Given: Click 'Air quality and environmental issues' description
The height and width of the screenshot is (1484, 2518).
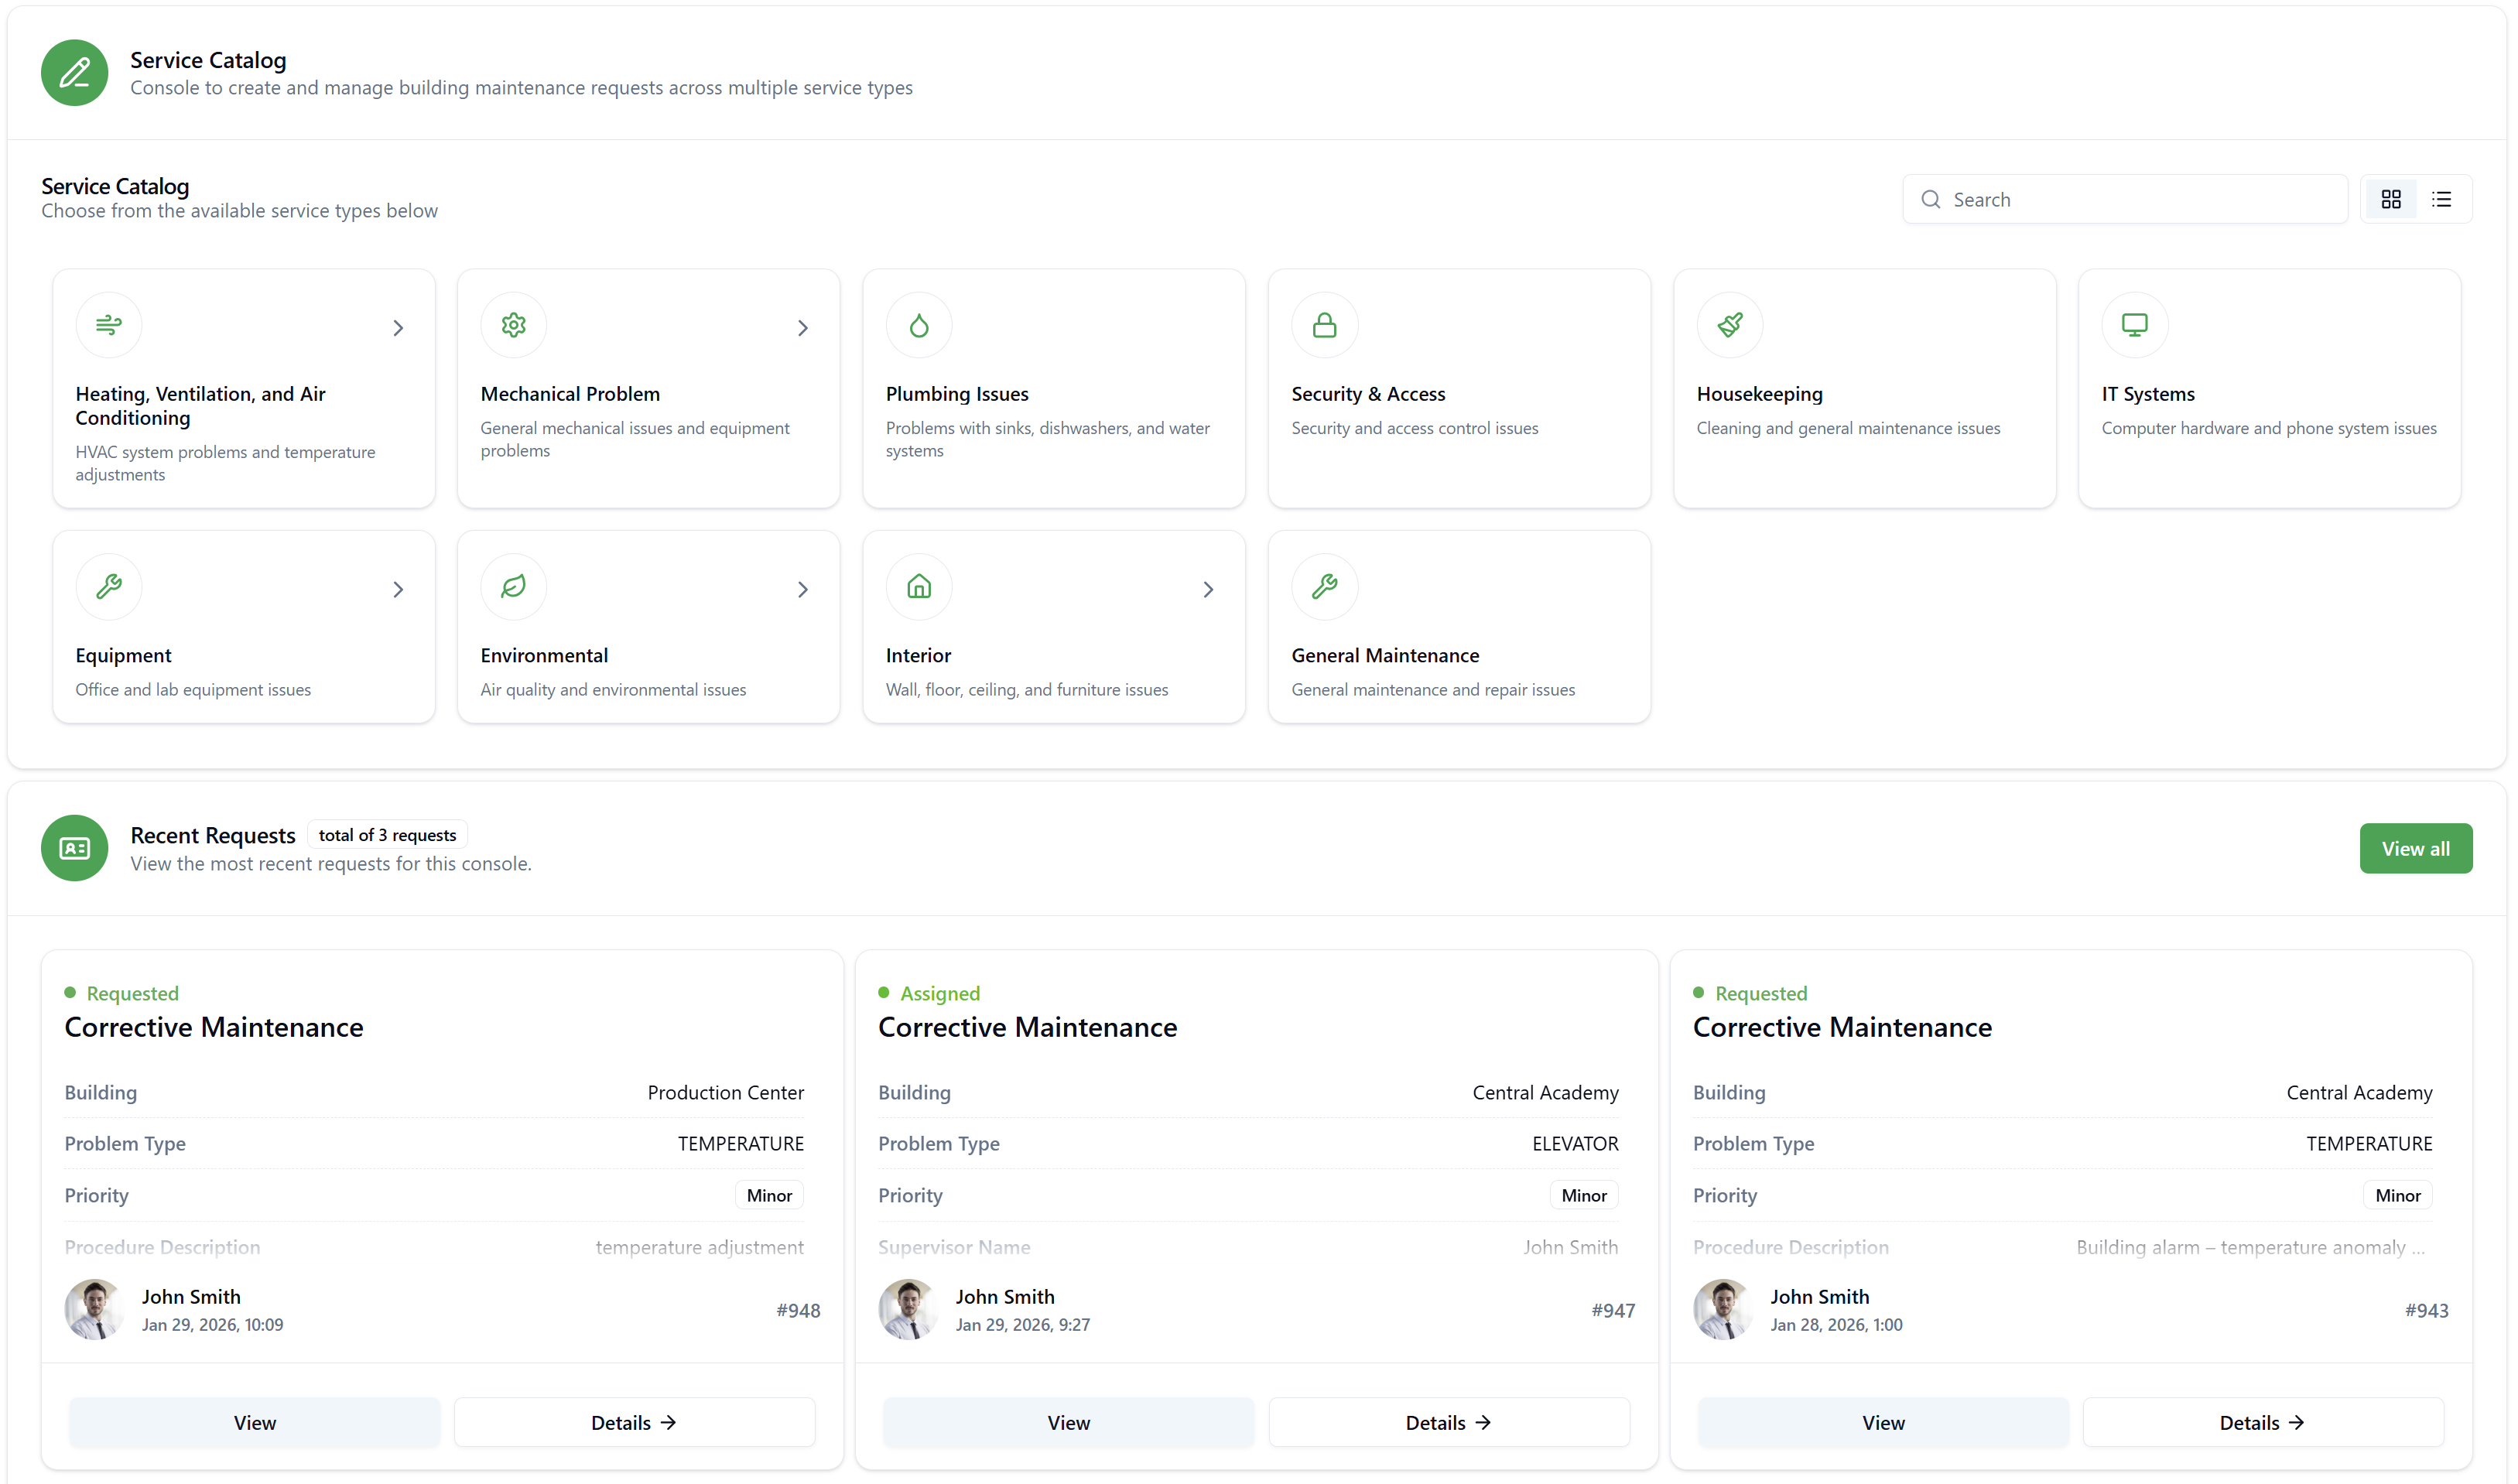Looking at the screenshot, I should tap(613, 690).
